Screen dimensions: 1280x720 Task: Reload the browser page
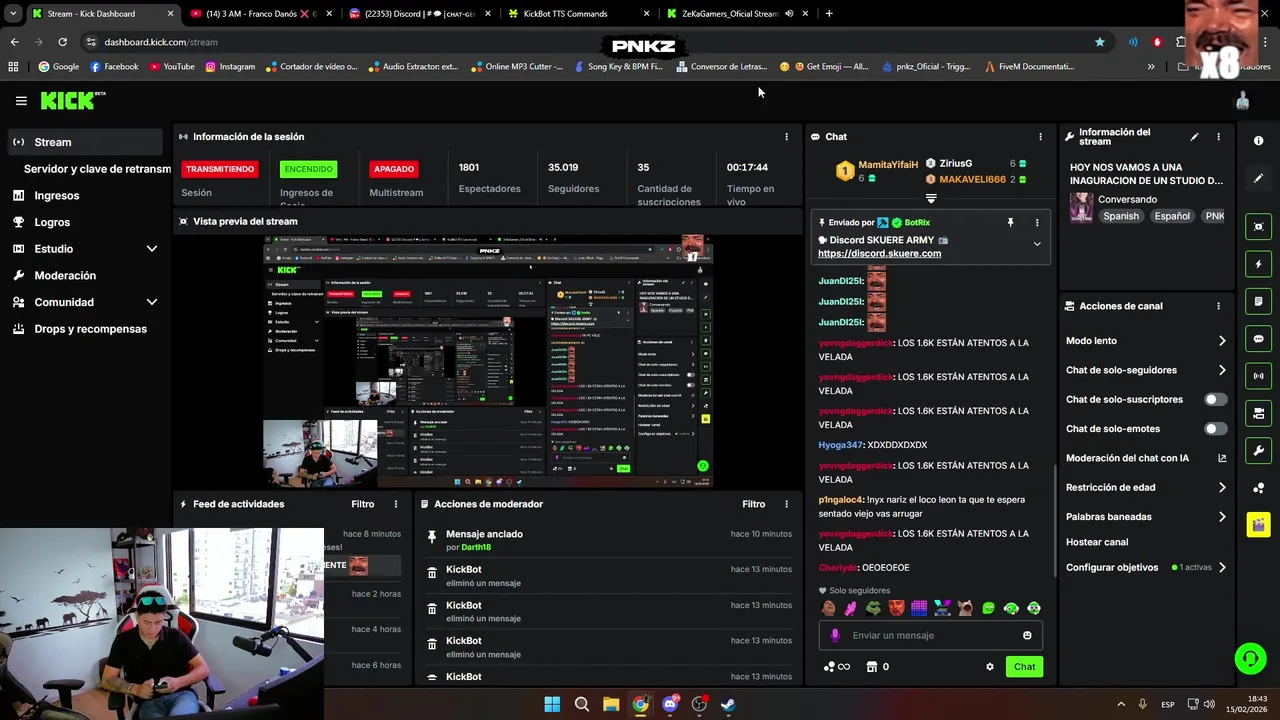(62, 42)
